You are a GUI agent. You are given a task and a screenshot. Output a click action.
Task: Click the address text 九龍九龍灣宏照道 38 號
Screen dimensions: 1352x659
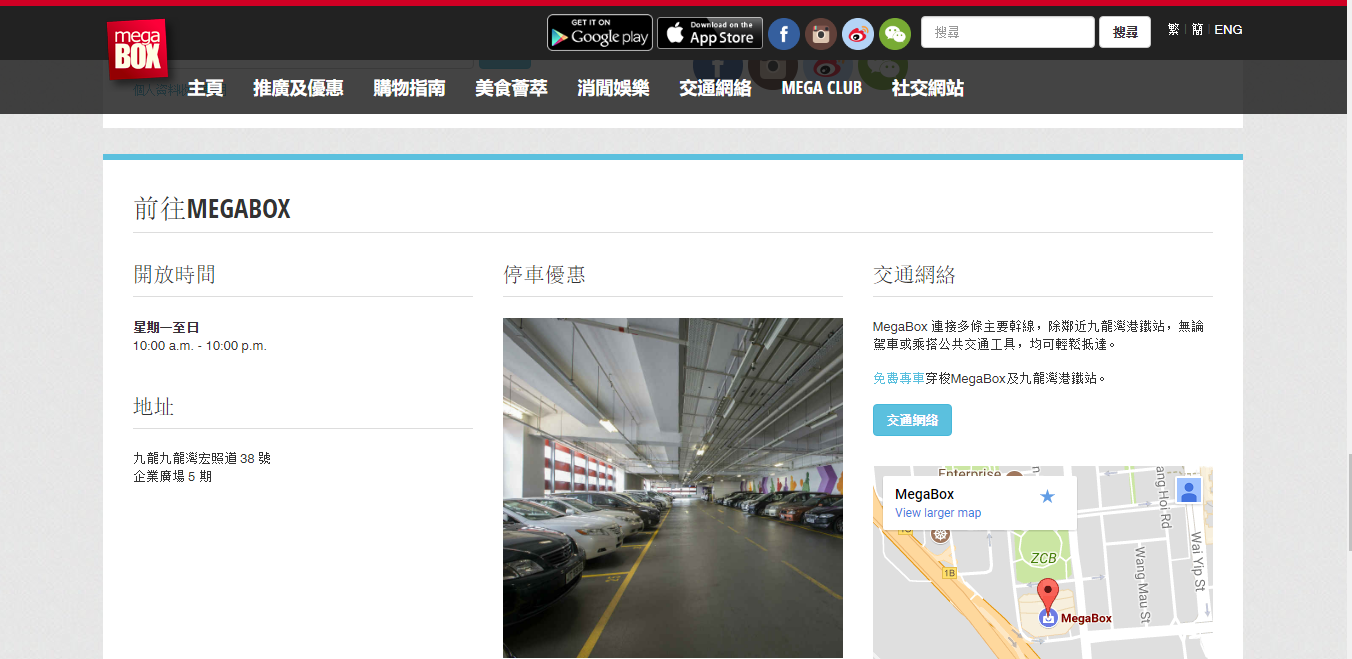202,458
